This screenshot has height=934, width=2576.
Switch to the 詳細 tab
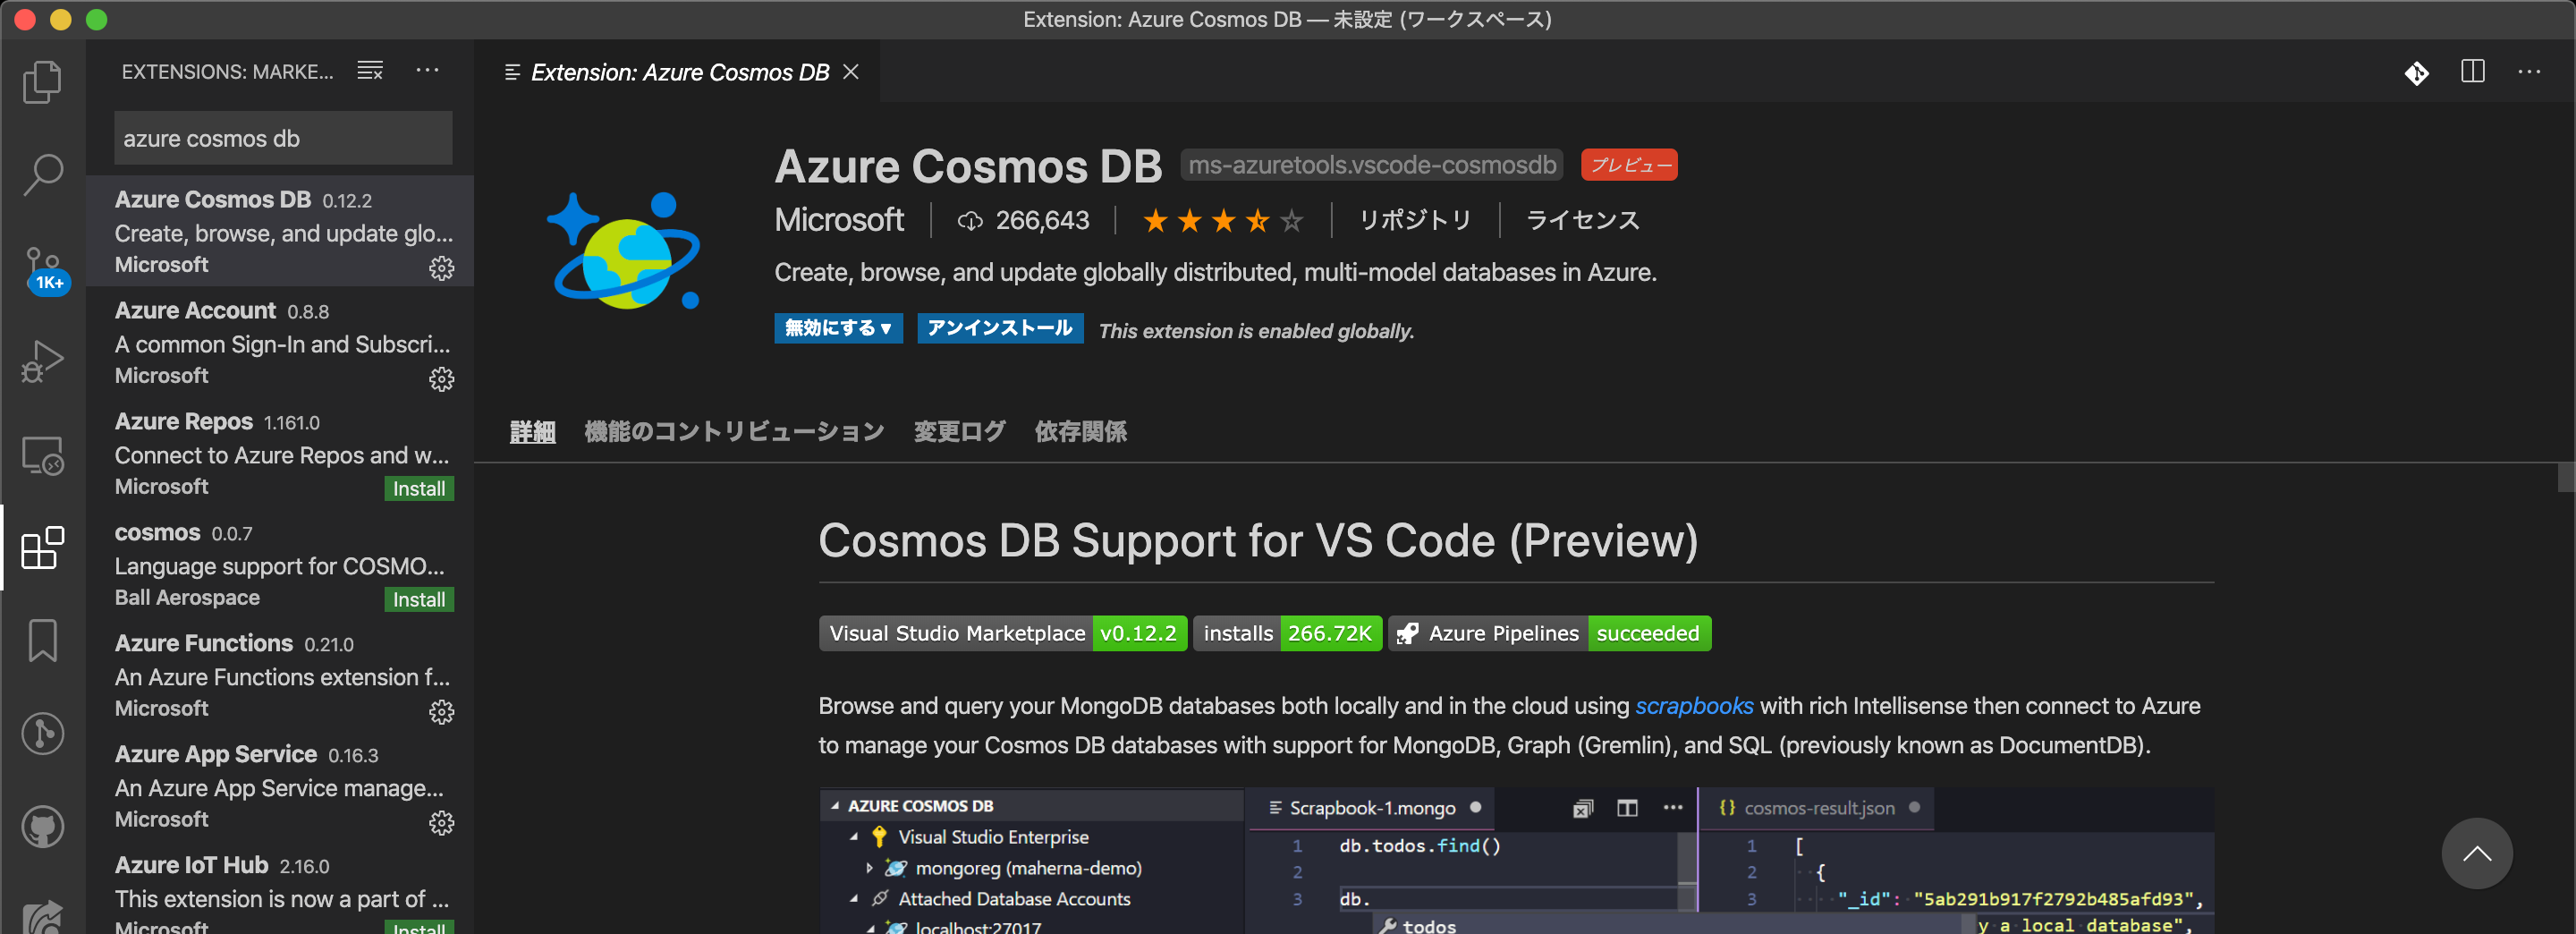click(532, 432)
